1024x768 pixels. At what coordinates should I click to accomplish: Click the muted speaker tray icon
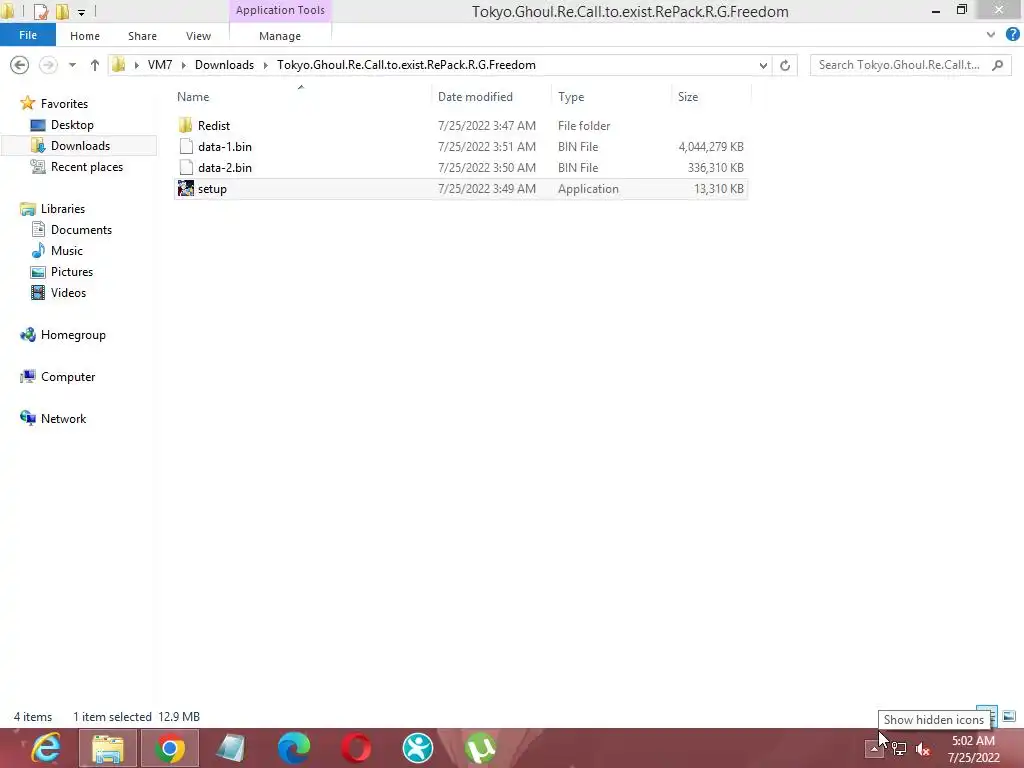(x=922, y=749)
